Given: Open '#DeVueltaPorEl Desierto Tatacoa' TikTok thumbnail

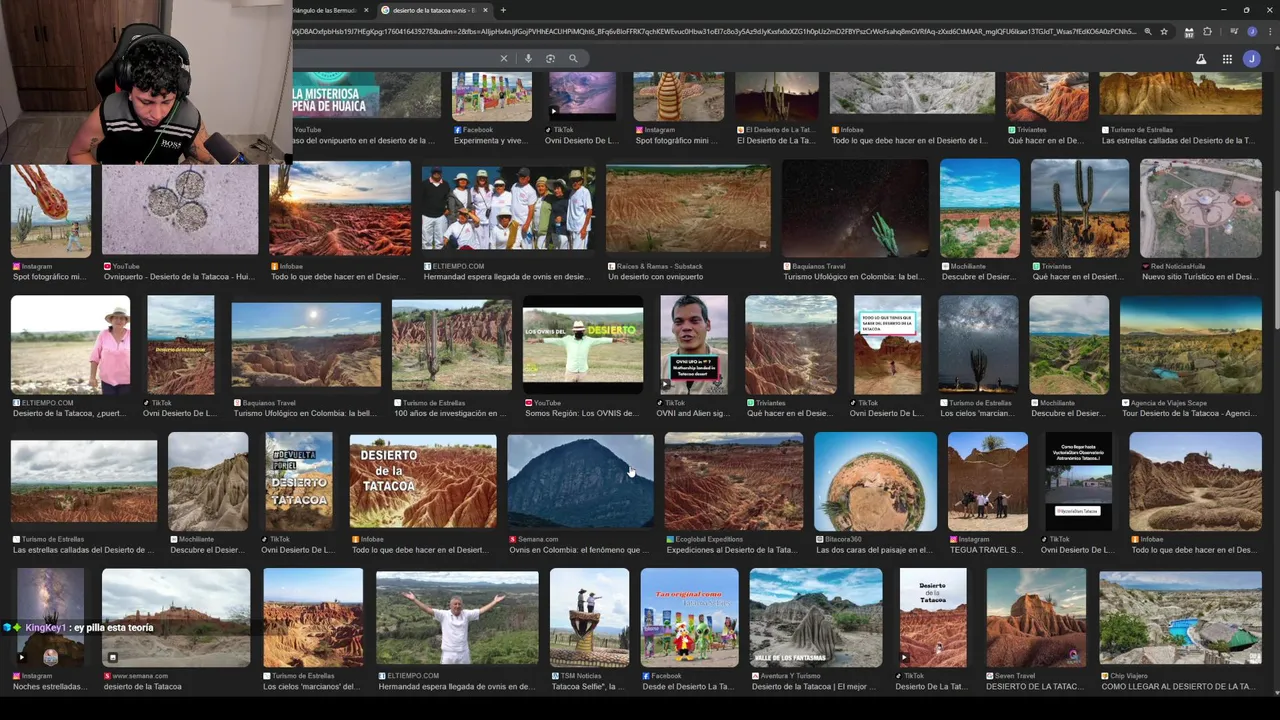Looking at the screenshot, I should [x=299, y=481].
